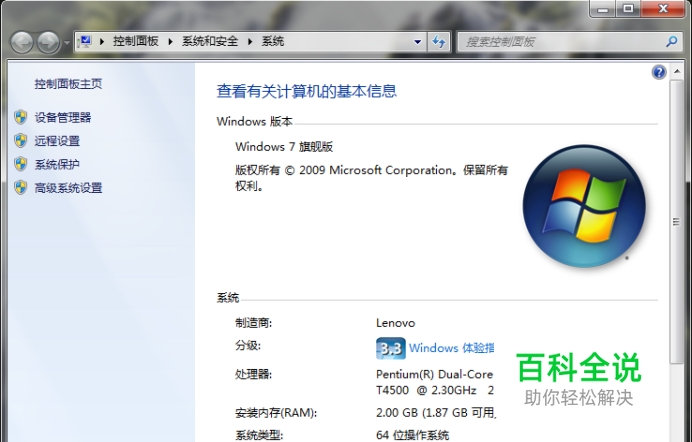Viewport: 692px width, 442px height.
Task: Click shield icon beside 高级系统设置
Action: (x=20, y=187)
